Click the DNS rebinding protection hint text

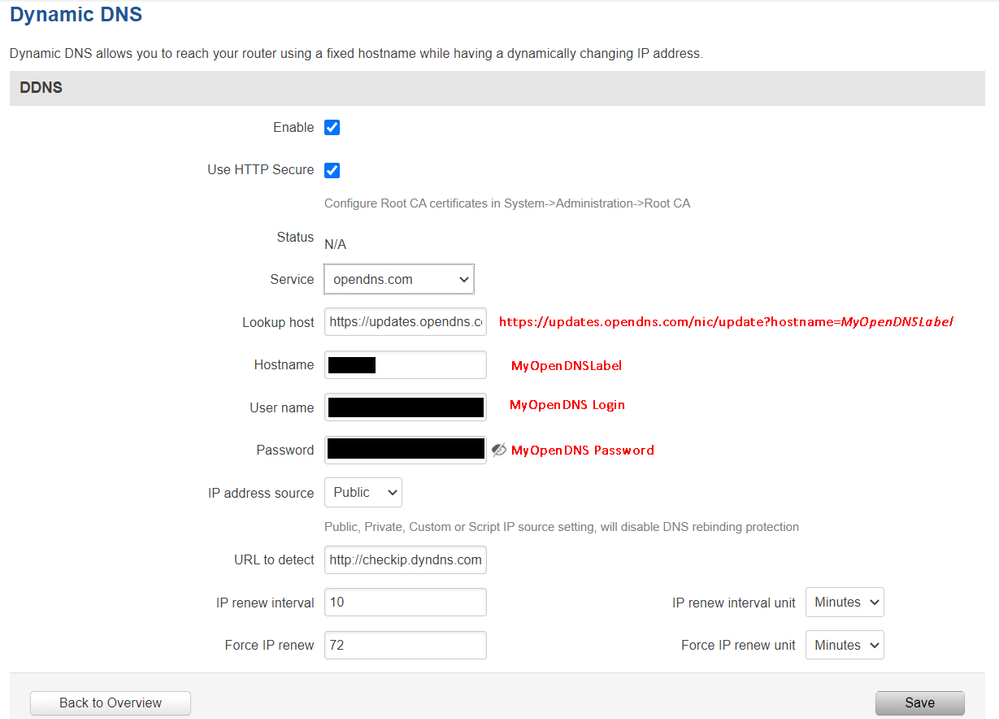[561, 527]
